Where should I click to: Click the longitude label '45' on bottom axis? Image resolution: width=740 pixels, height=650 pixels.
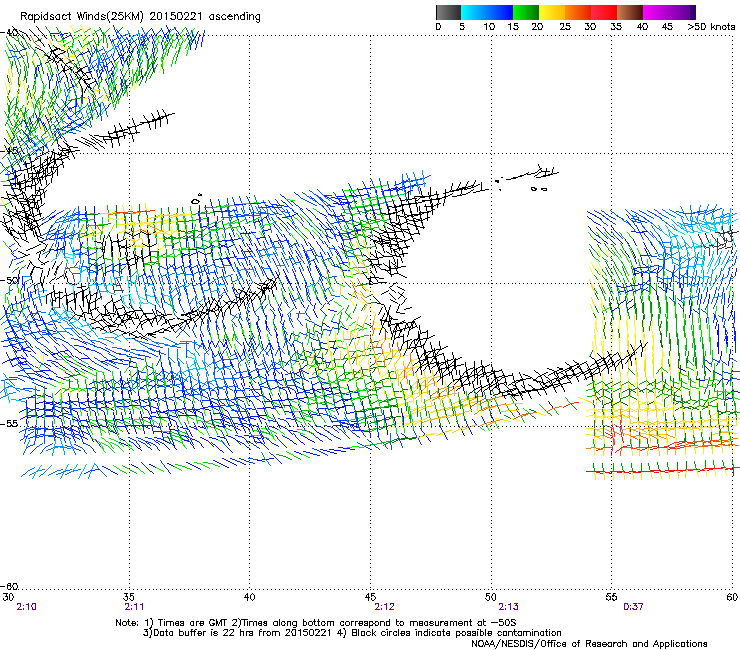click(370, 597)
